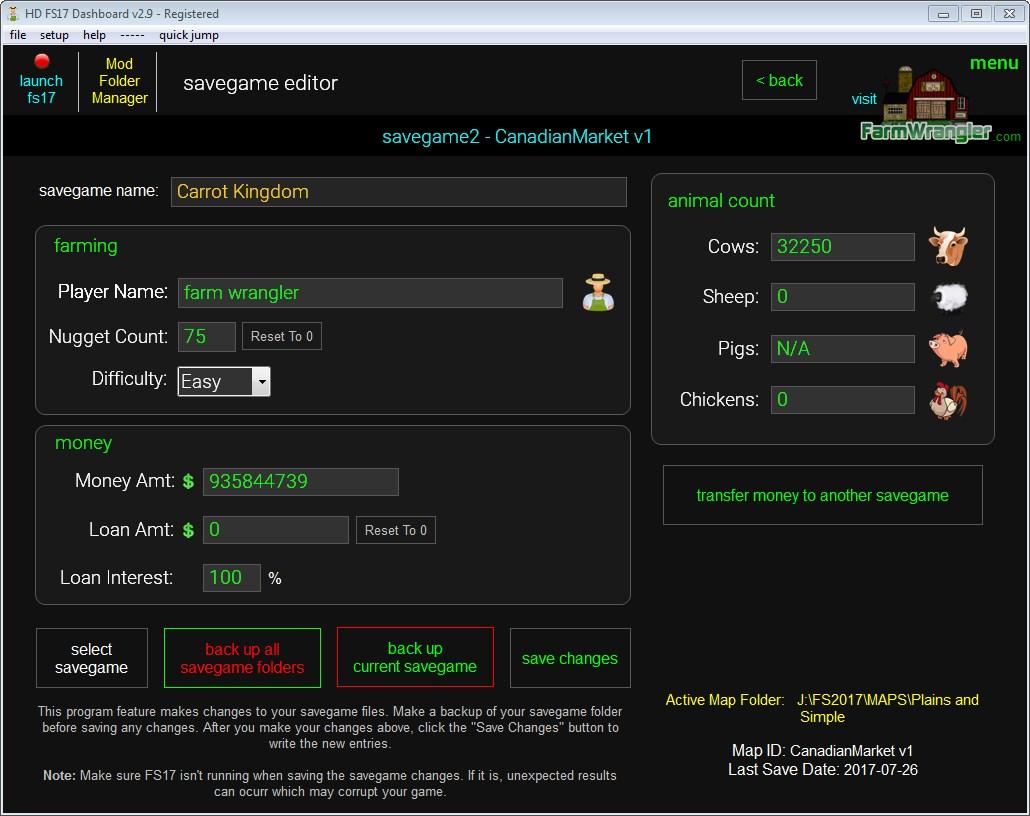This screenshot has width=1030, height=816.
Task: Open the Mod Folder Manager
Action: point(119,81)
